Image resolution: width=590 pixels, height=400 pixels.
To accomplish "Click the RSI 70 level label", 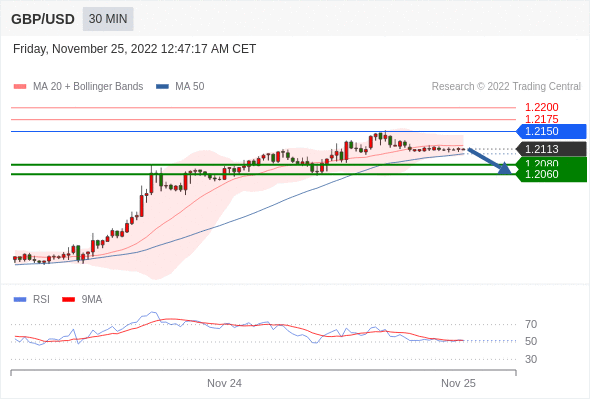I will click(x=531, y=324).
